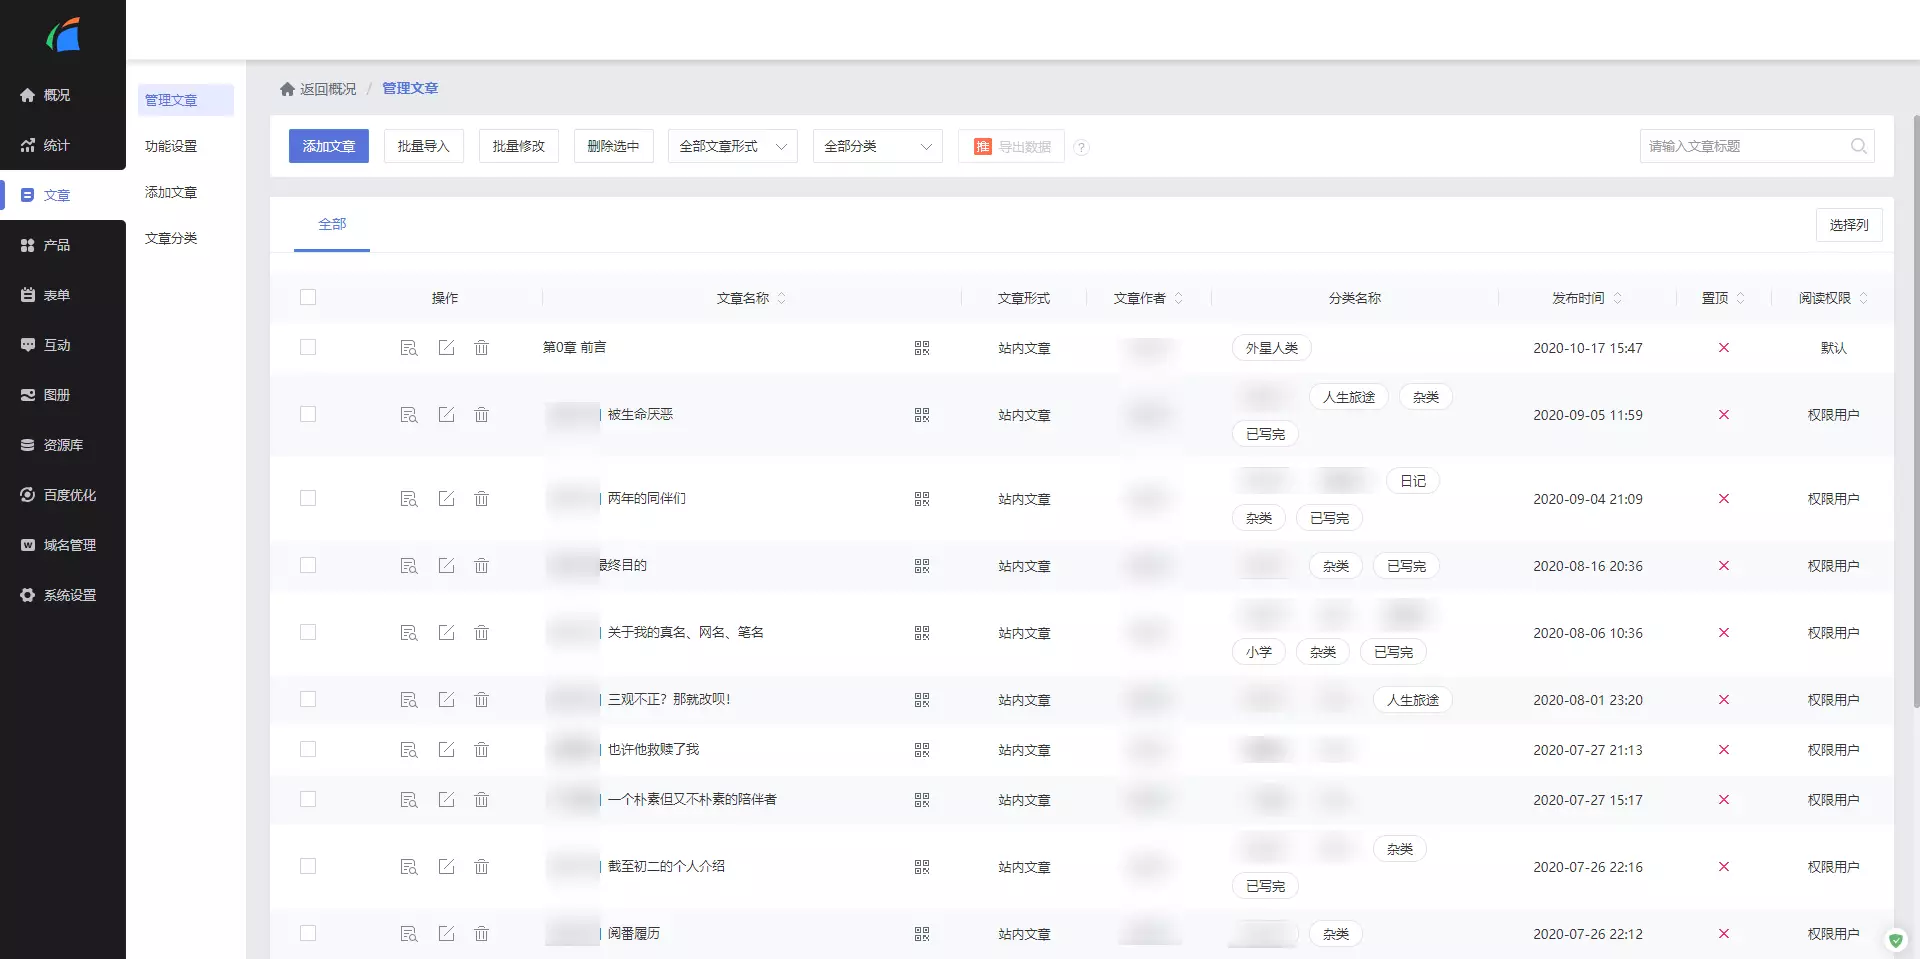Expand the 全部分类 category dropdown
Viewport: 1920px width, 959px height.
[877, 146]
